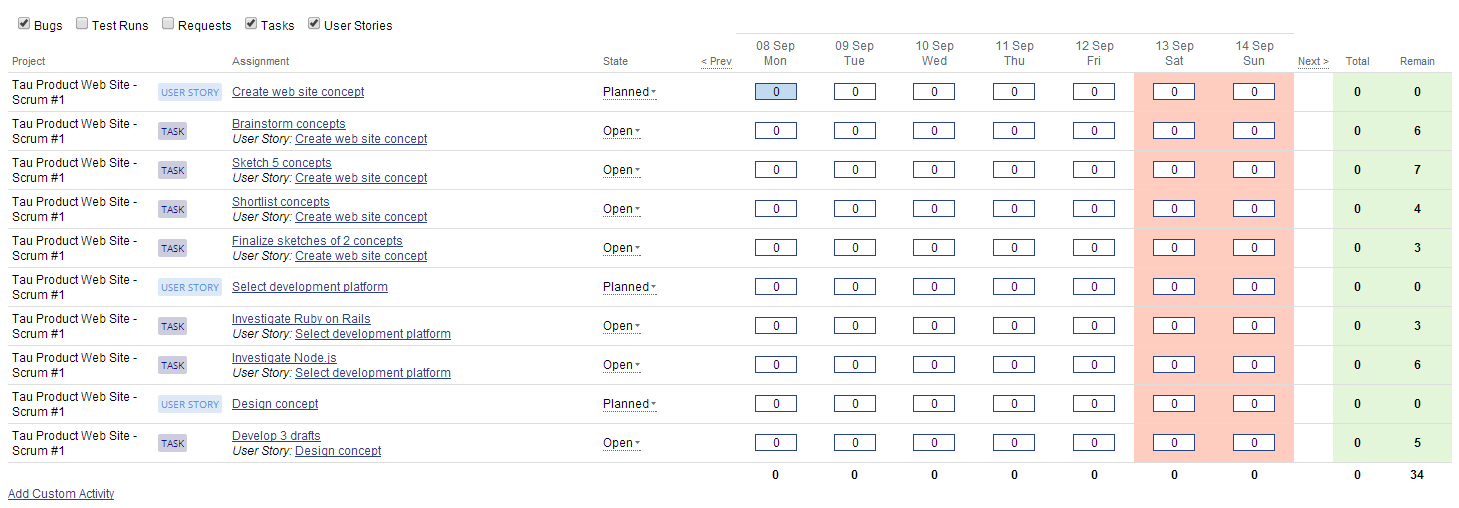
Task: Open state dropdown for Finalize sketches of 2 concepts
Action: 621,248
